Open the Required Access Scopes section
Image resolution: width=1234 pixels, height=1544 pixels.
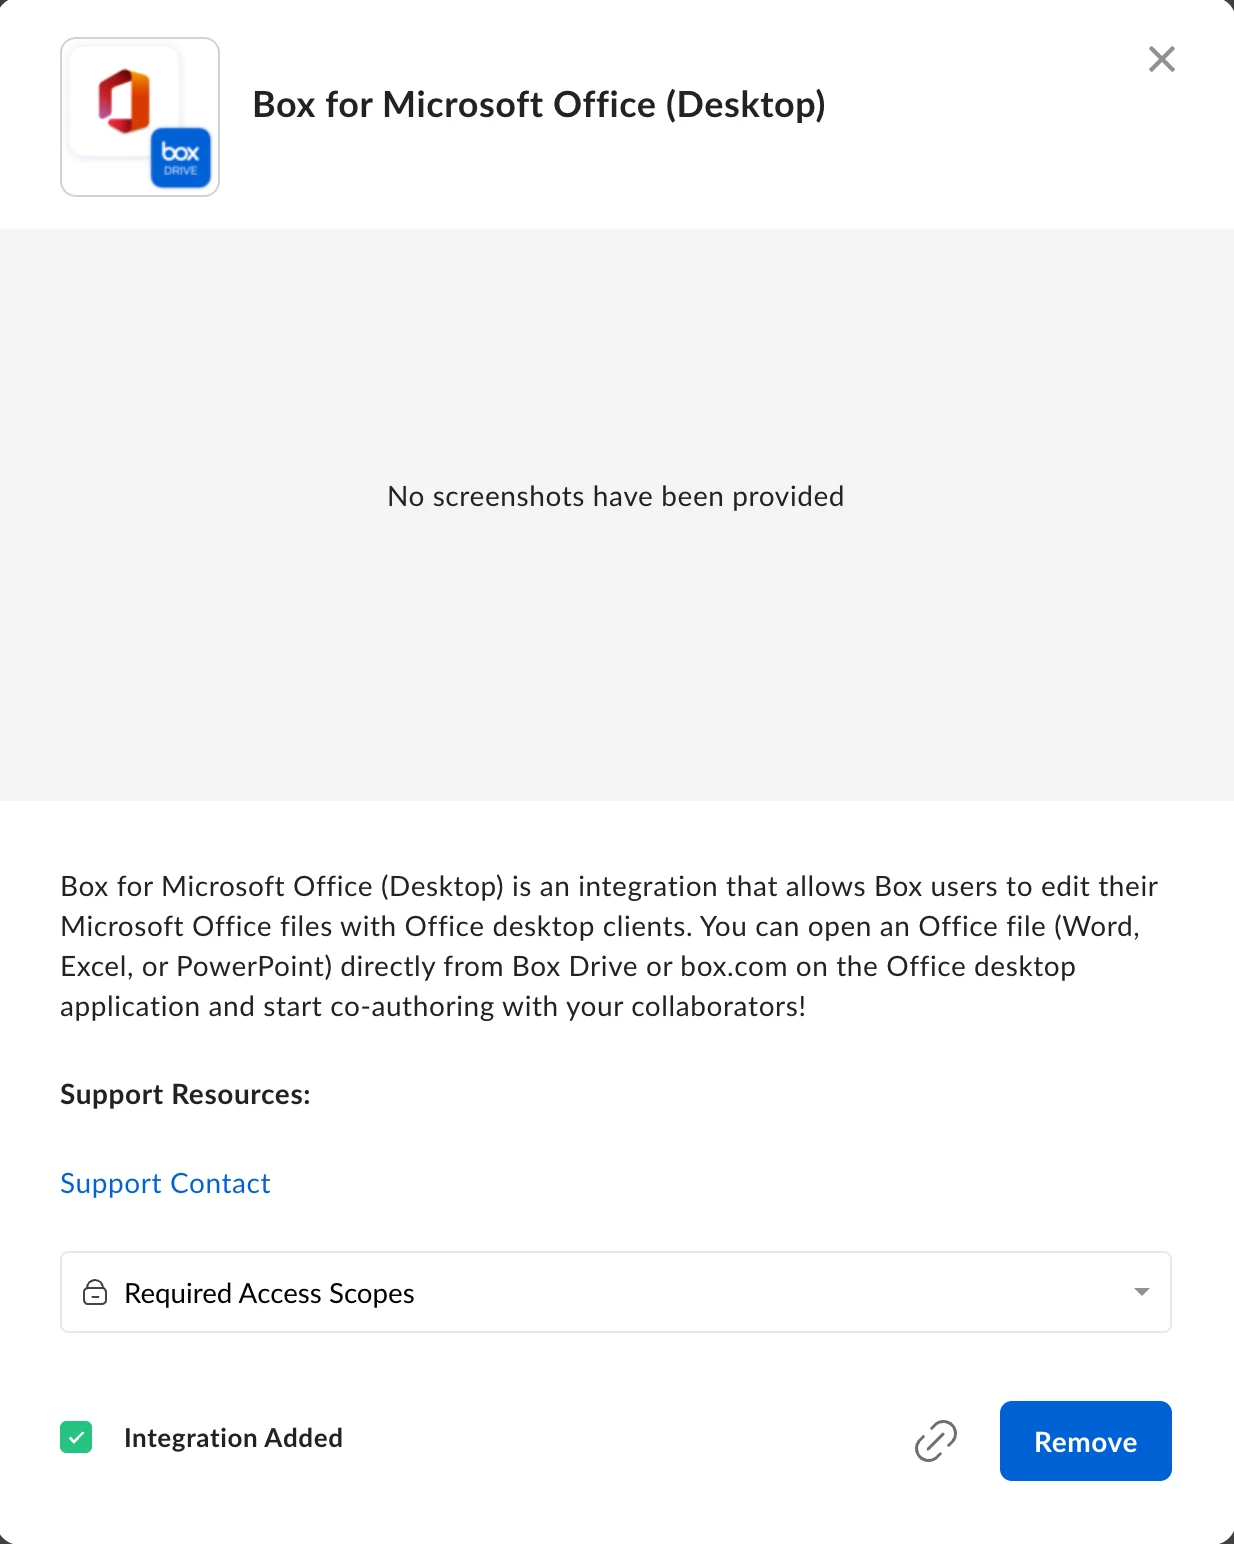click(616, 1292)
